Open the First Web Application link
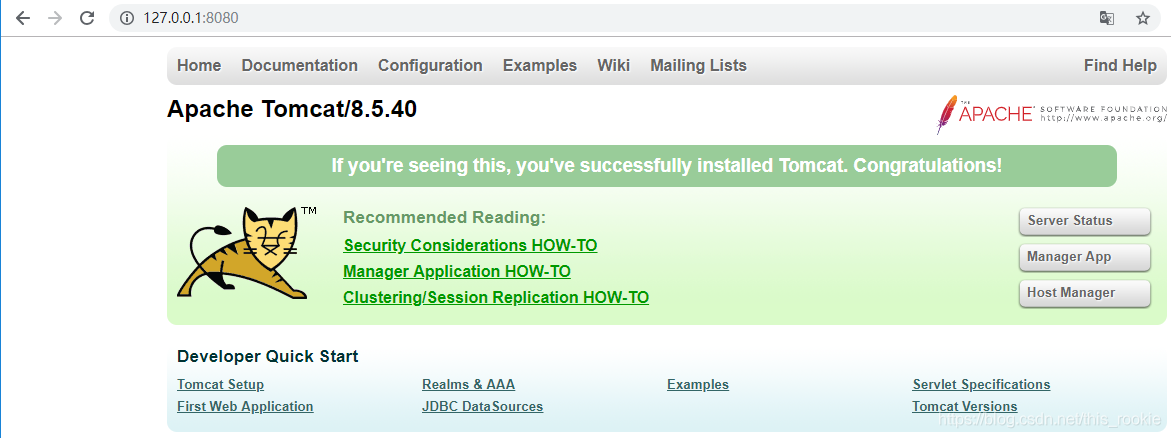This screenshot has width=1171, height=438. (x=245, y=407)
